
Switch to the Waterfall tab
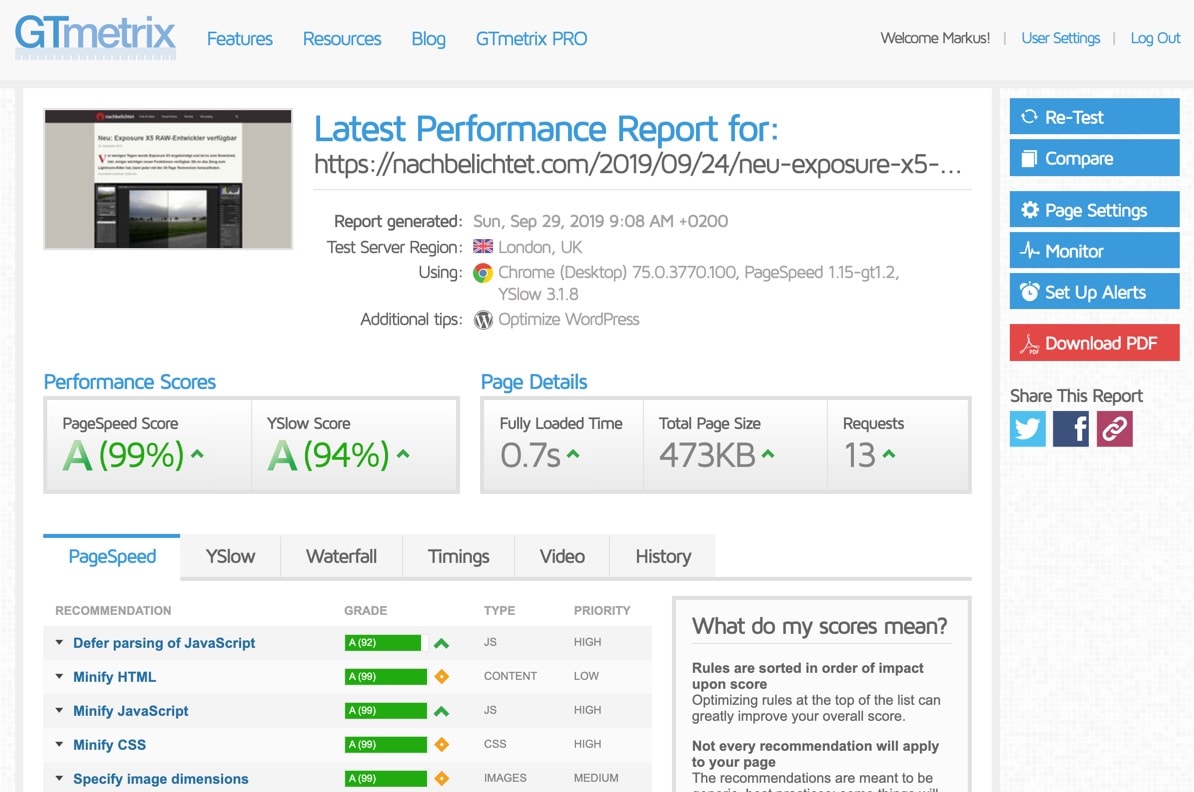pos(341,557)
